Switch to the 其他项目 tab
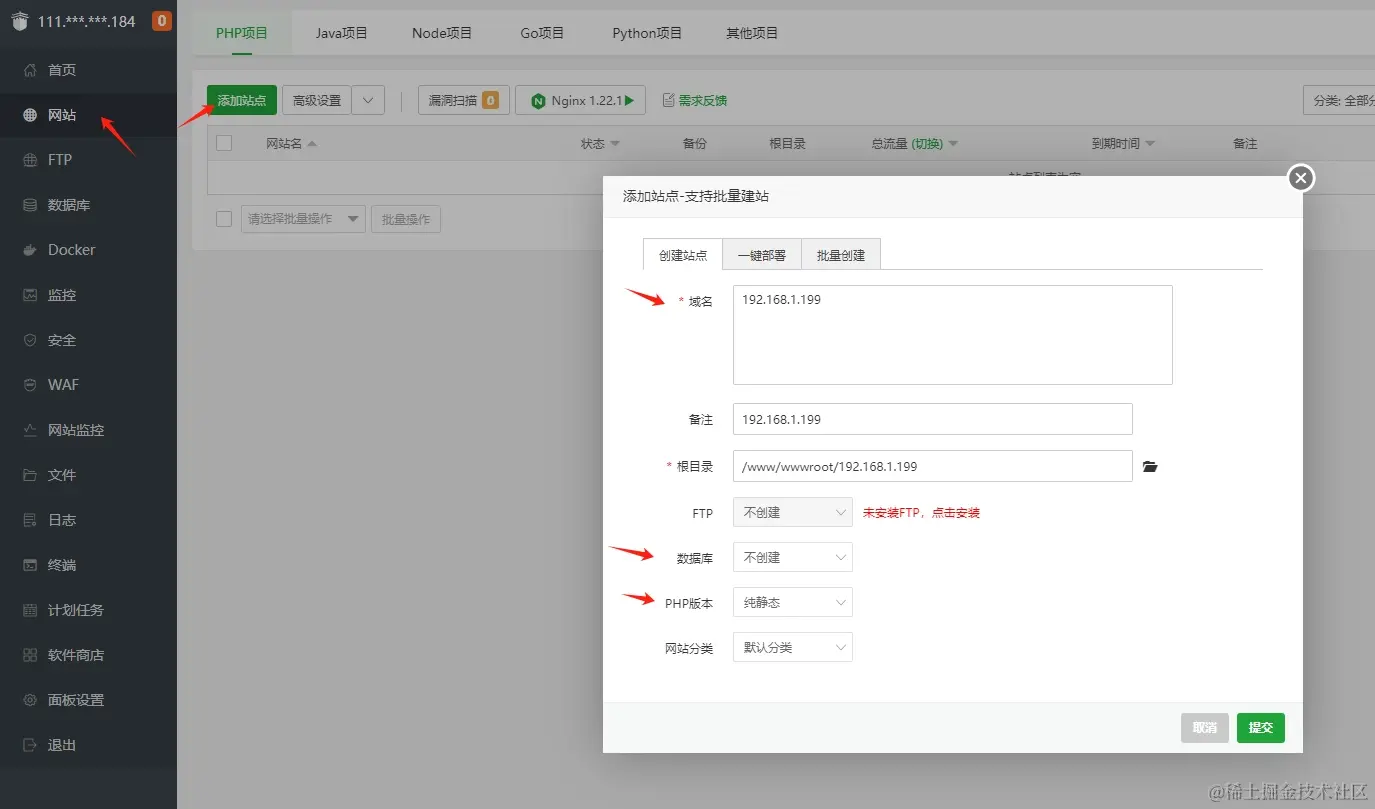The width and height of the screenshot is (1375, 809). click(752, 33)
